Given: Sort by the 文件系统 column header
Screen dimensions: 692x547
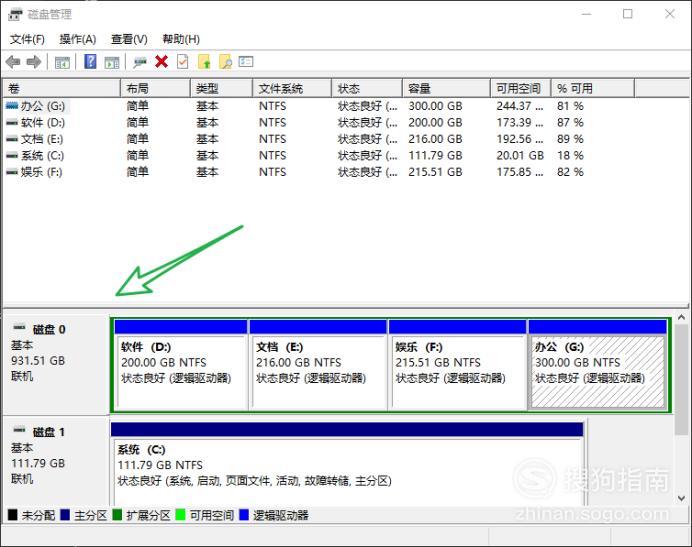Looking at the screenshot, I should tap(292, 88).
